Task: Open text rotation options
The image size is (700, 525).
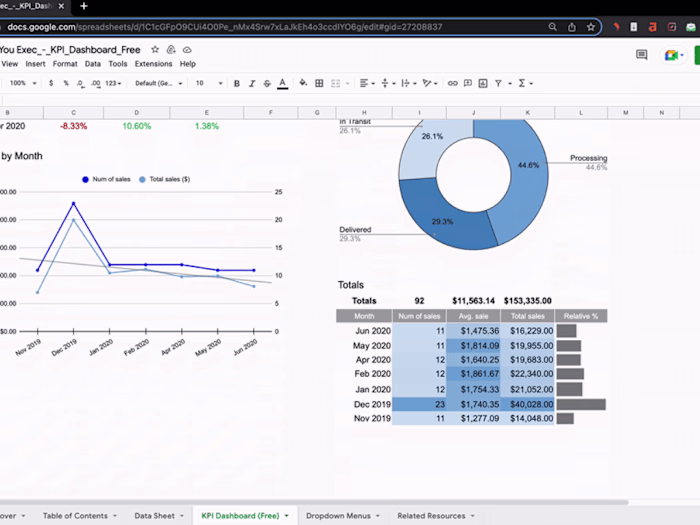Action: pyautogui.click(x=429, y=83)
